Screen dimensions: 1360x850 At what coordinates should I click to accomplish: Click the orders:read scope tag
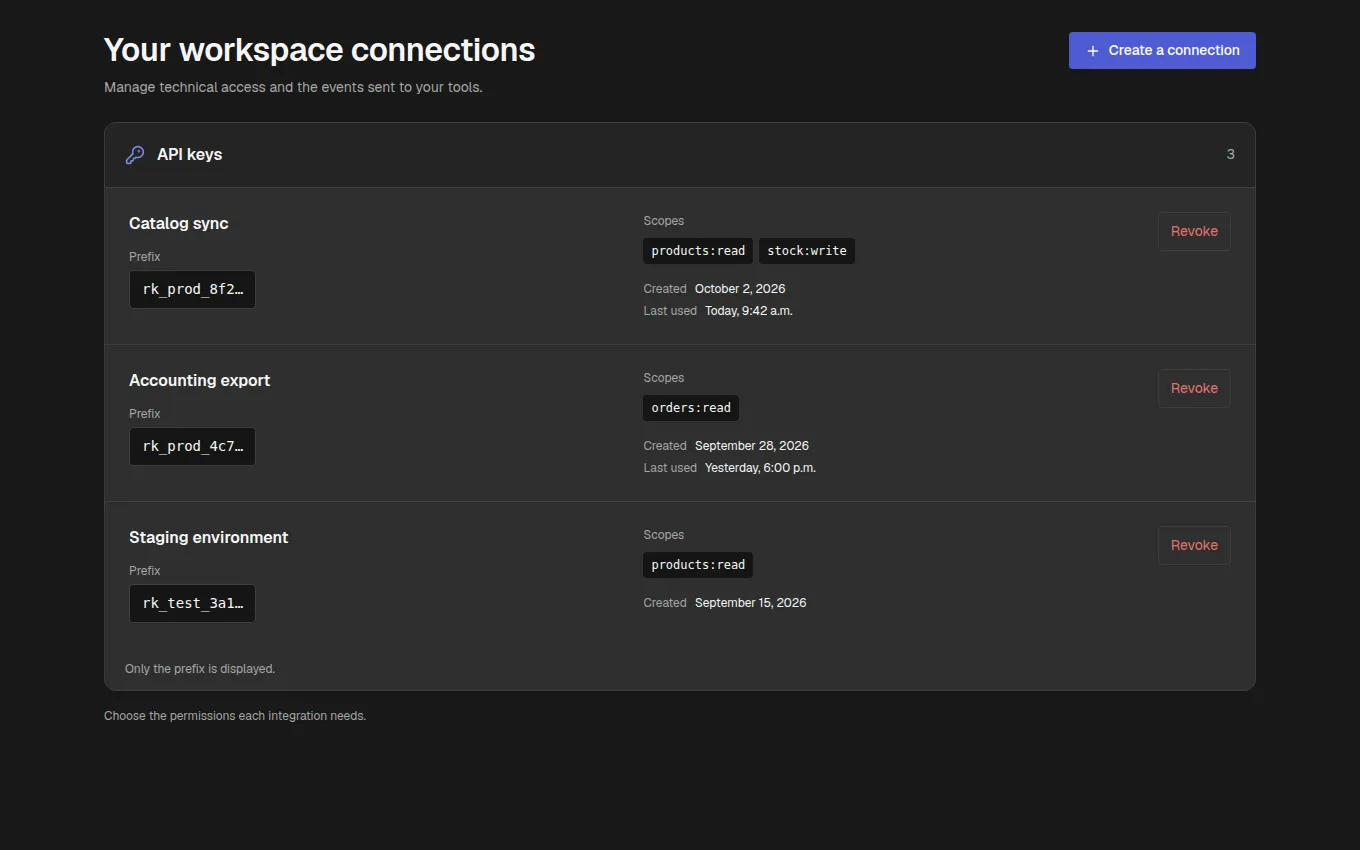coord(691,408)
